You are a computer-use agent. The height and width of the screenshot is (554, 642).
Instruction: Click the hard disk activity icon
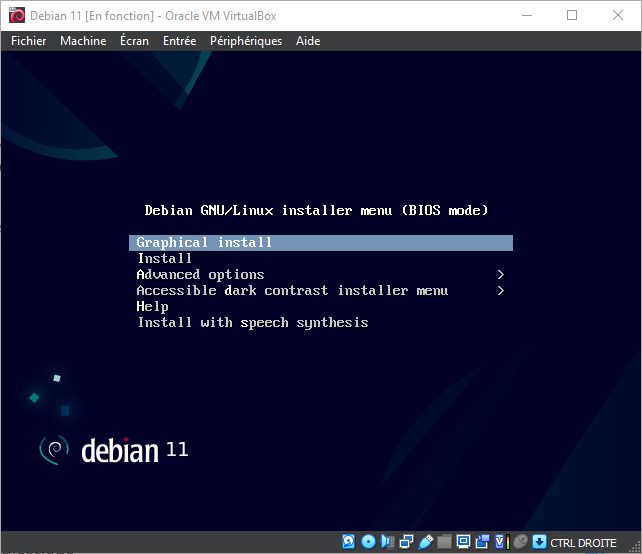point(348,542)
